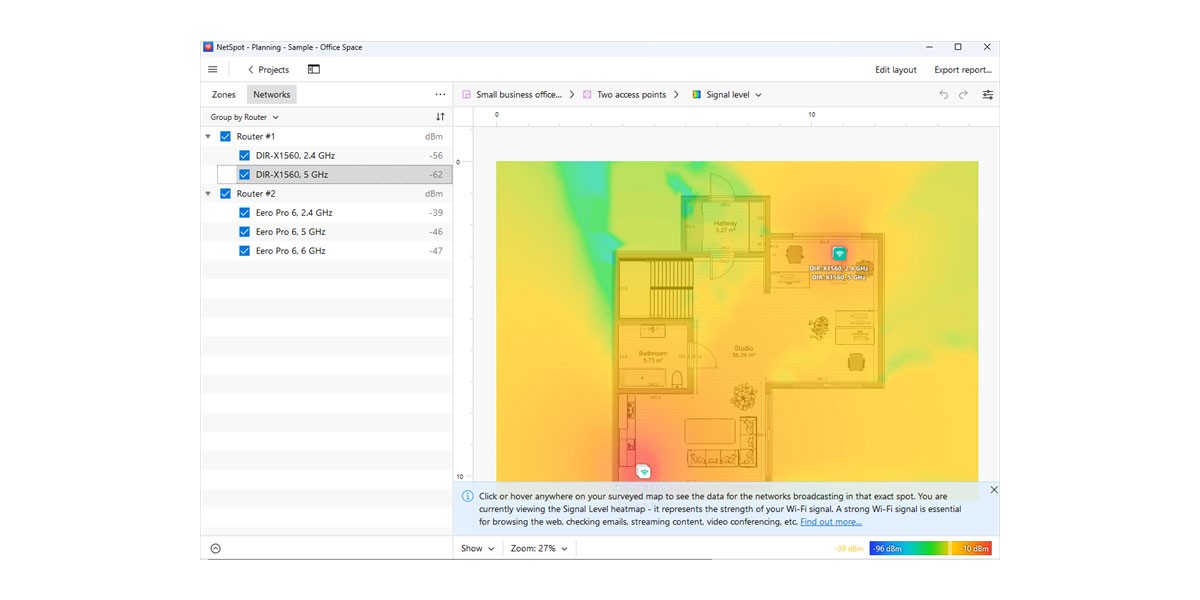Go back to Projects
1200x600 pixels.
(x=268, y=70)
